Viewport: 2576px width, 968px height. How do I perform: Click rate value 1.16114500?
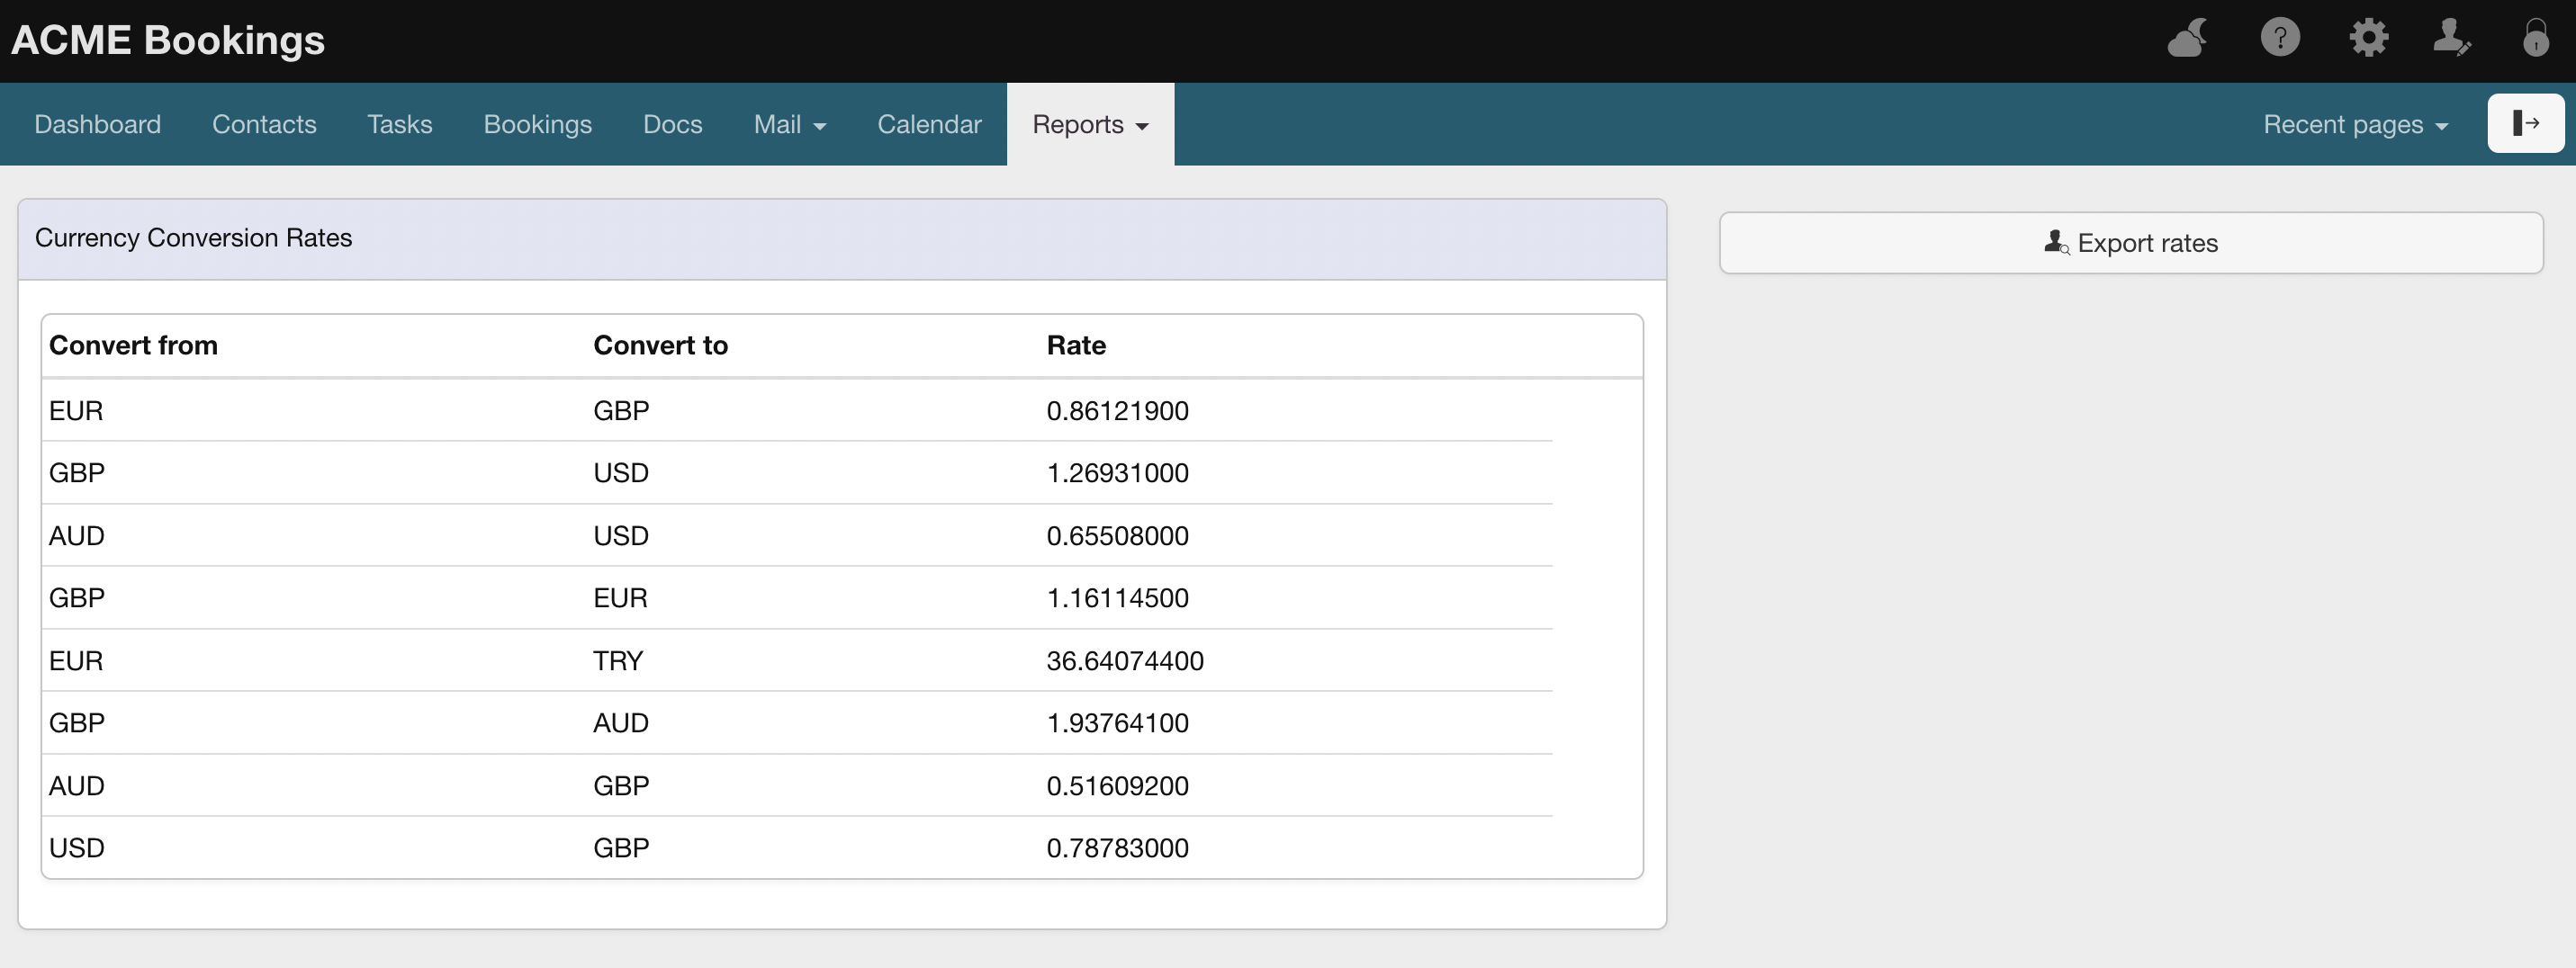1117,598
